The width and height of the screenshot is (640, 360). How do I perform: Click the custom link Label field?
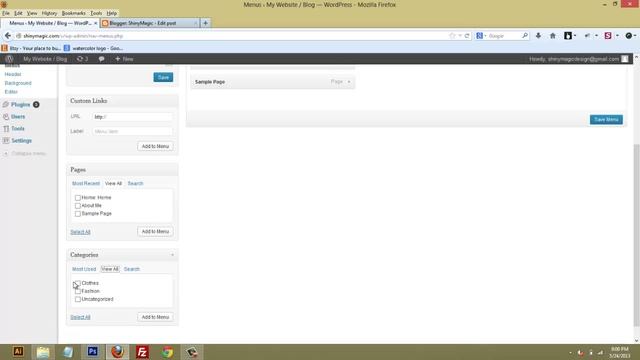tap(133, 131)
